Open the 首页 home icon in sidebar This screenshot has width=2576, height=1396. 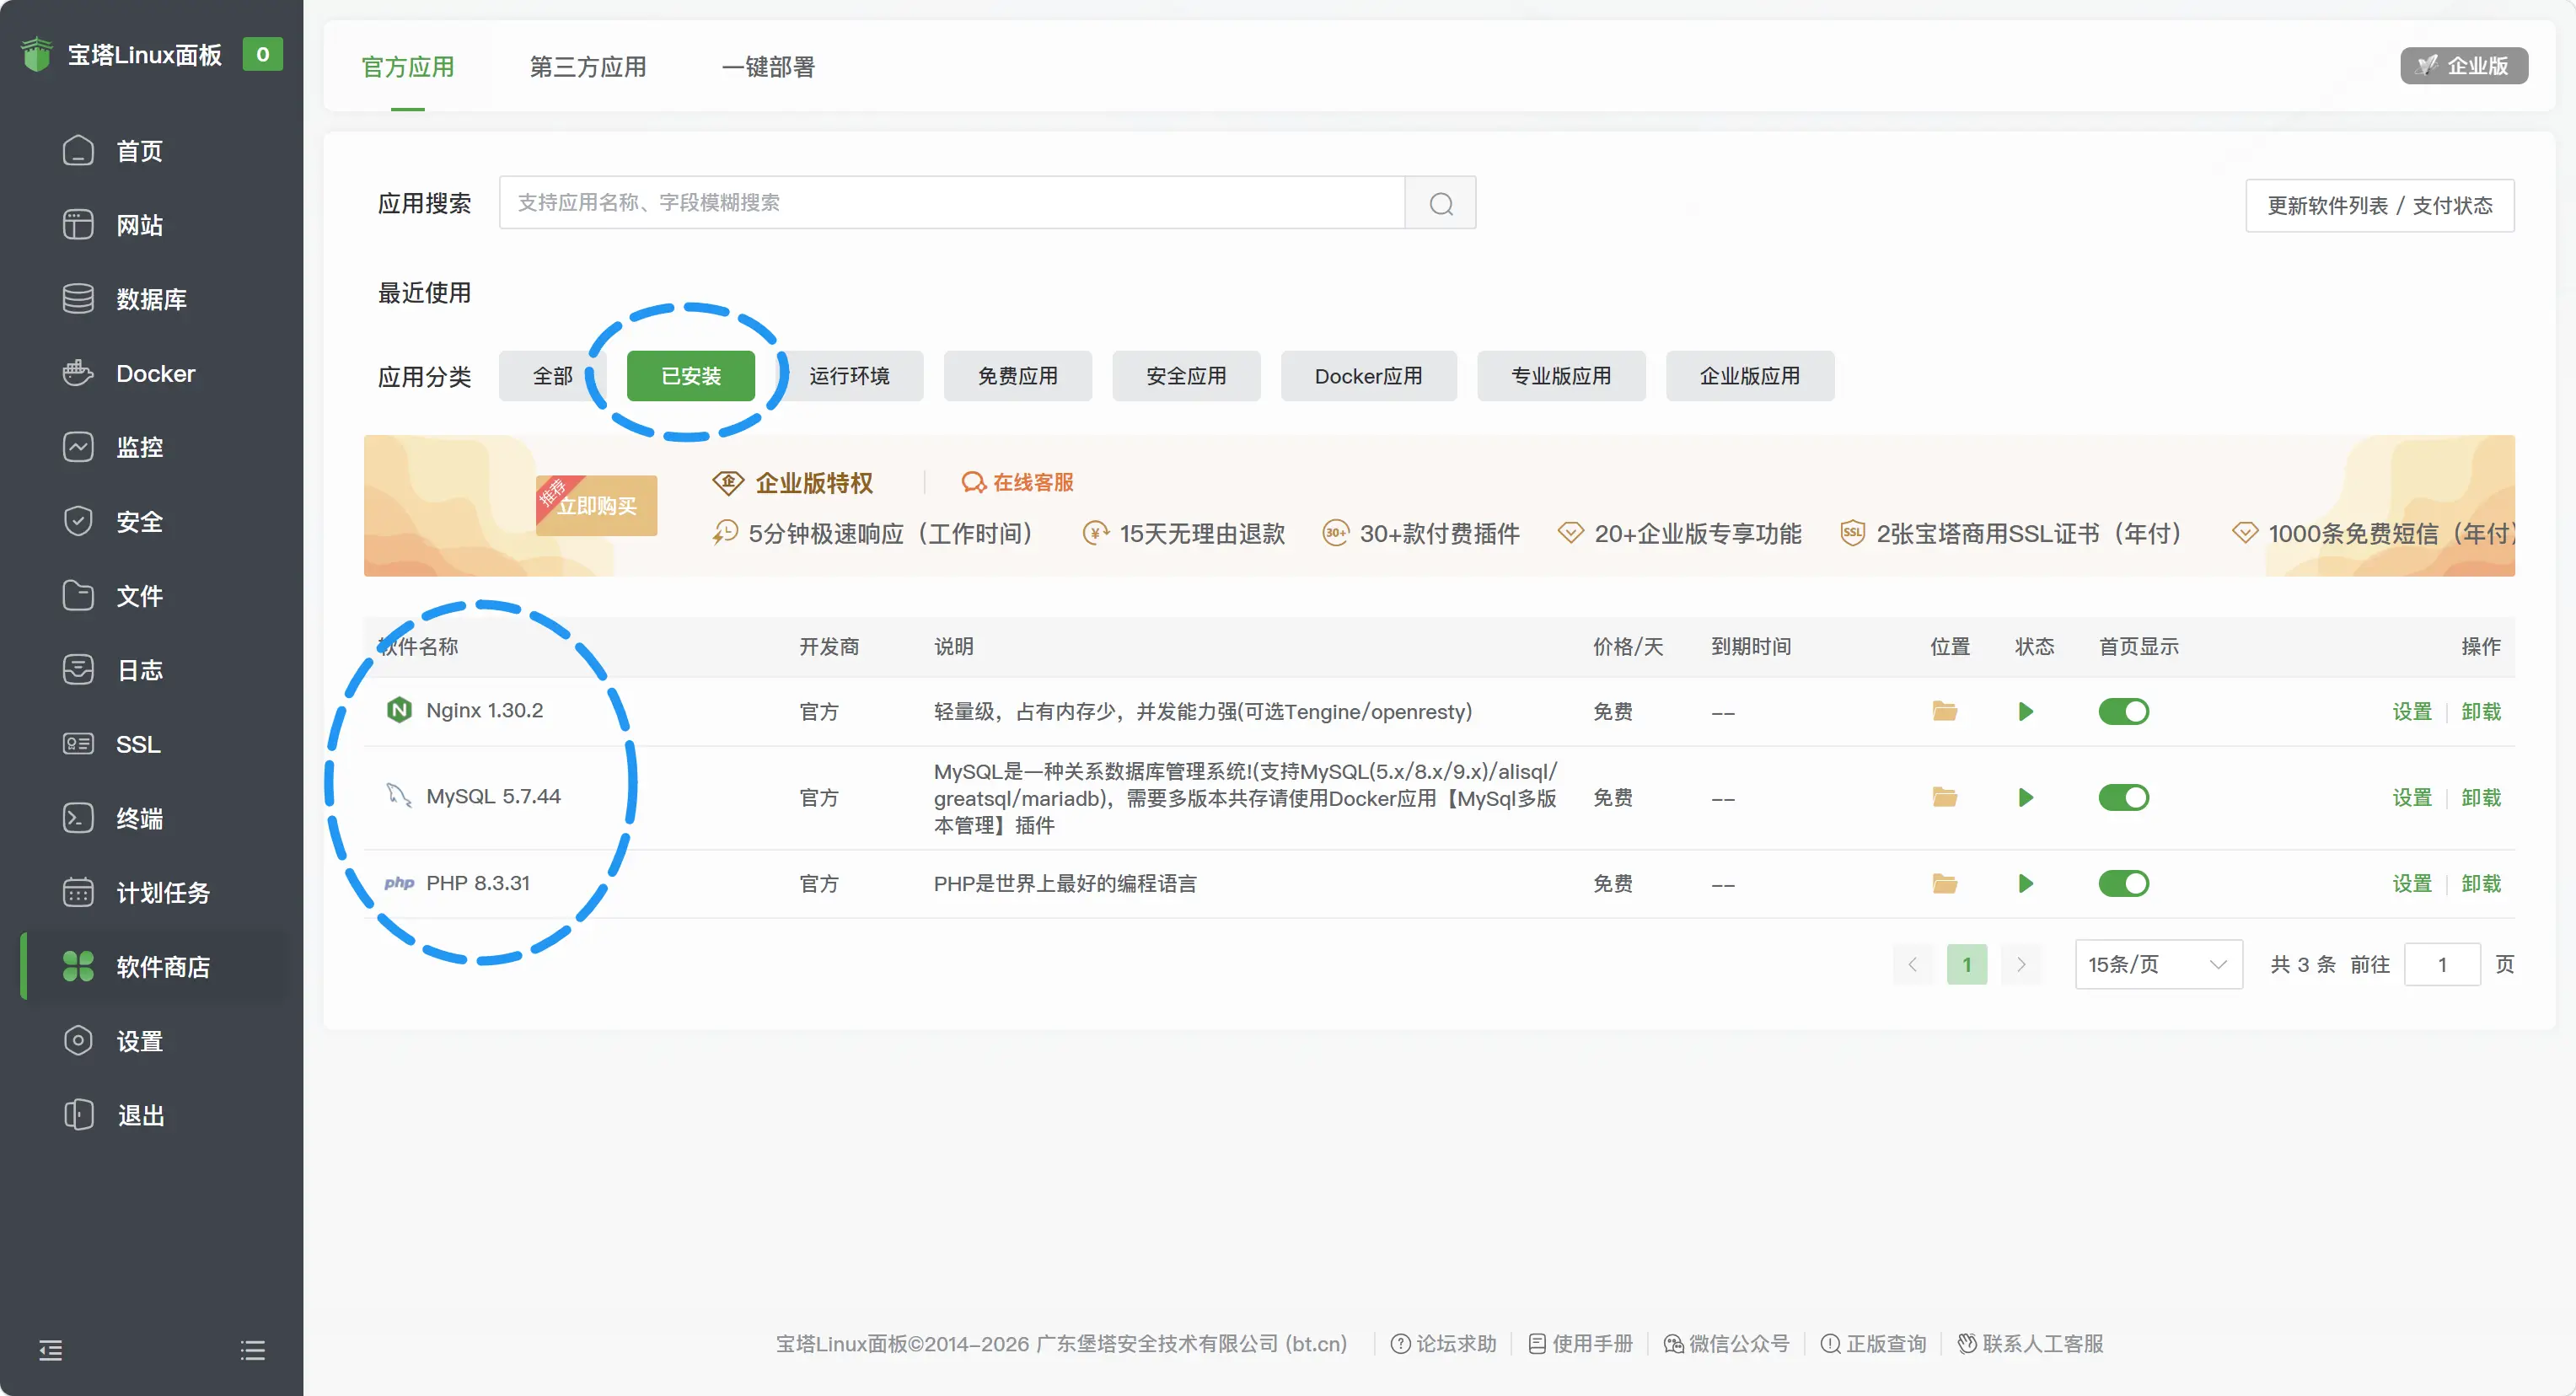point(78,151)
